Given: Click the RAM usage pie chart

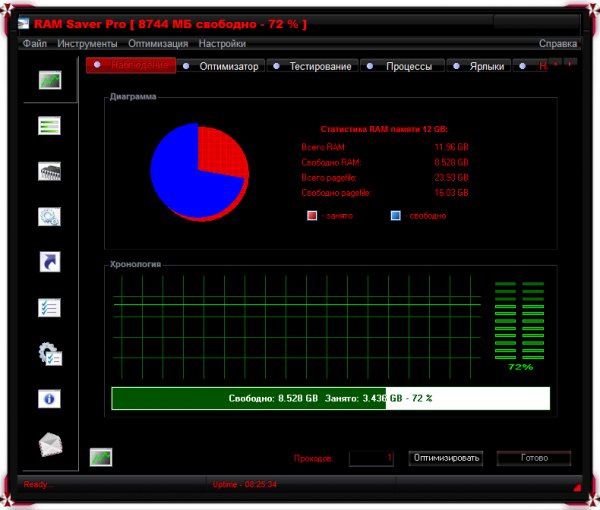Looking at the screenshot, I should [199, 172].
